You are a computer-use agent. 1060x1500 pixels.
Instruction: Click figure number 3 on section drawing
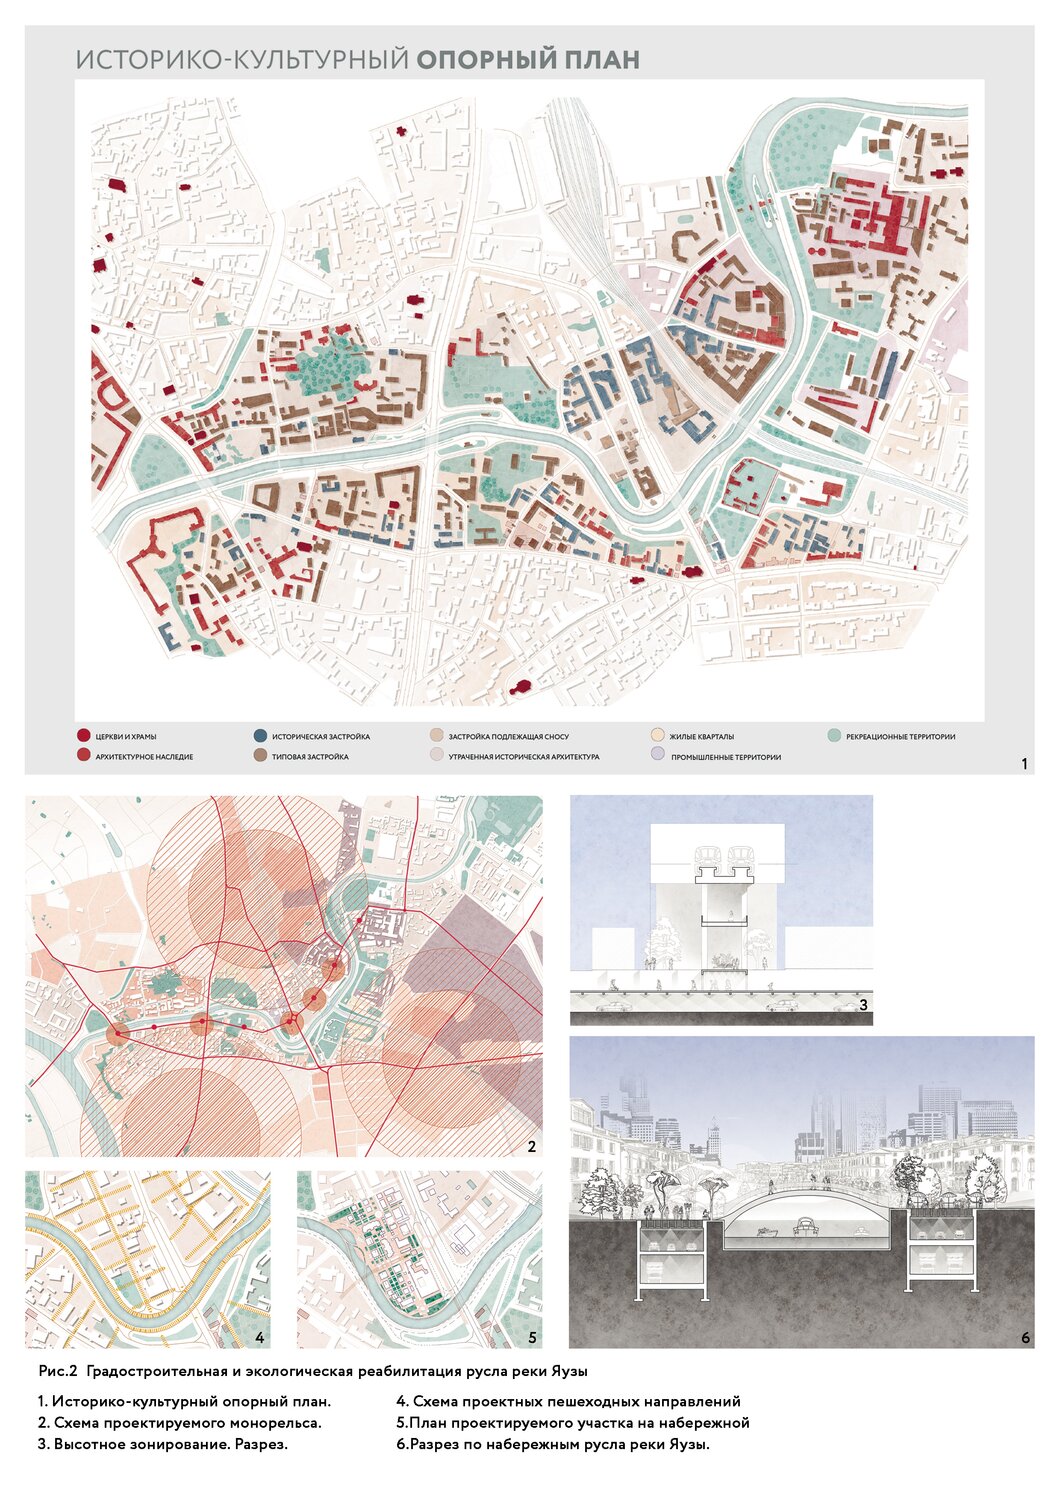point(862,1004)
